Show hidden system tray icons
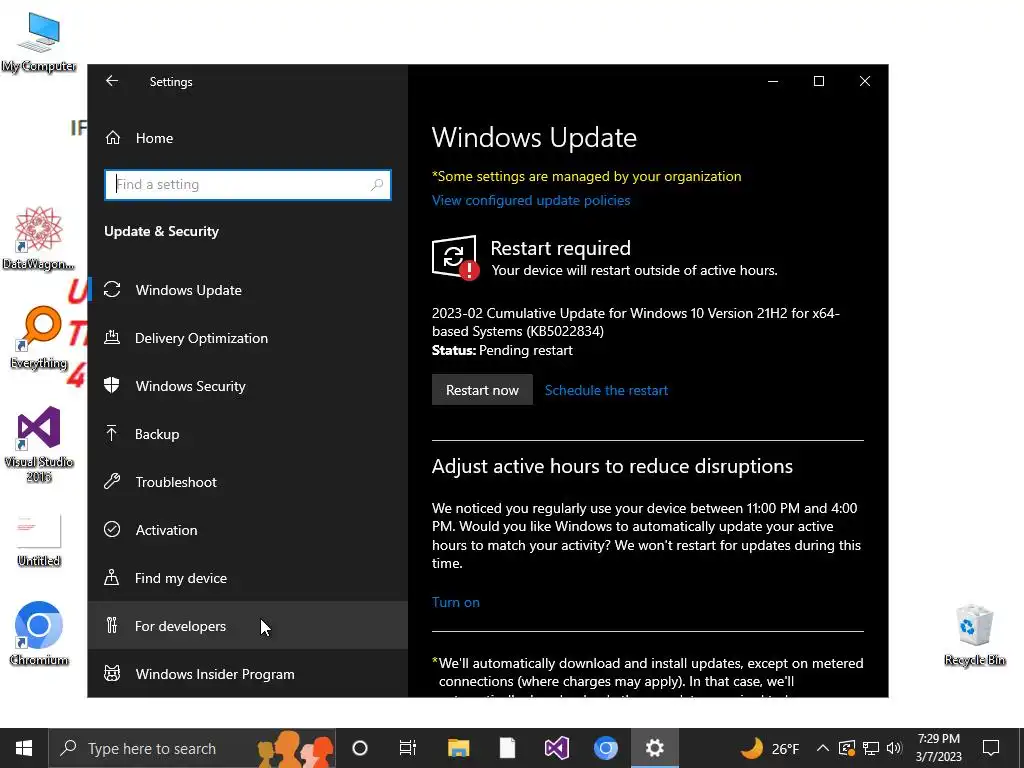 823,748
